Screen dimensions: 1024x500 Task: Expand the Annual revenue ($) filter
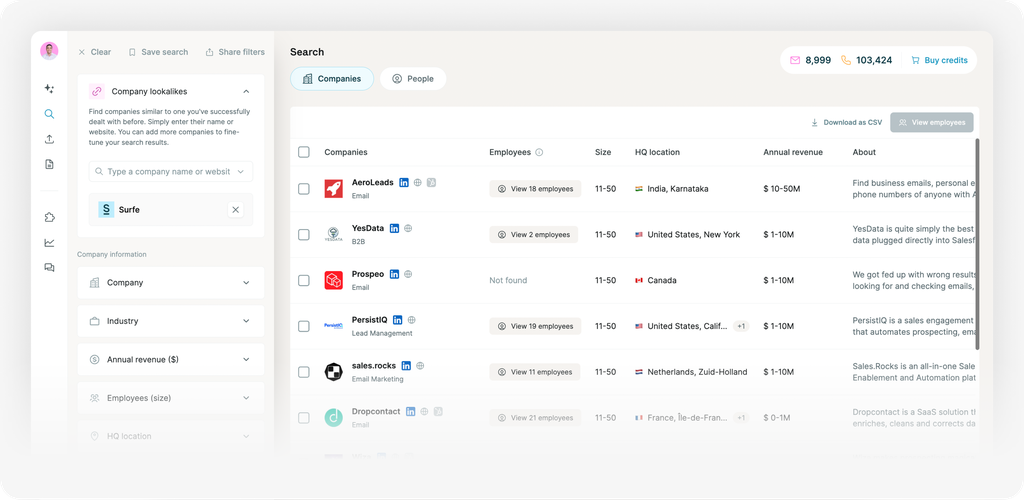point(170,359)
